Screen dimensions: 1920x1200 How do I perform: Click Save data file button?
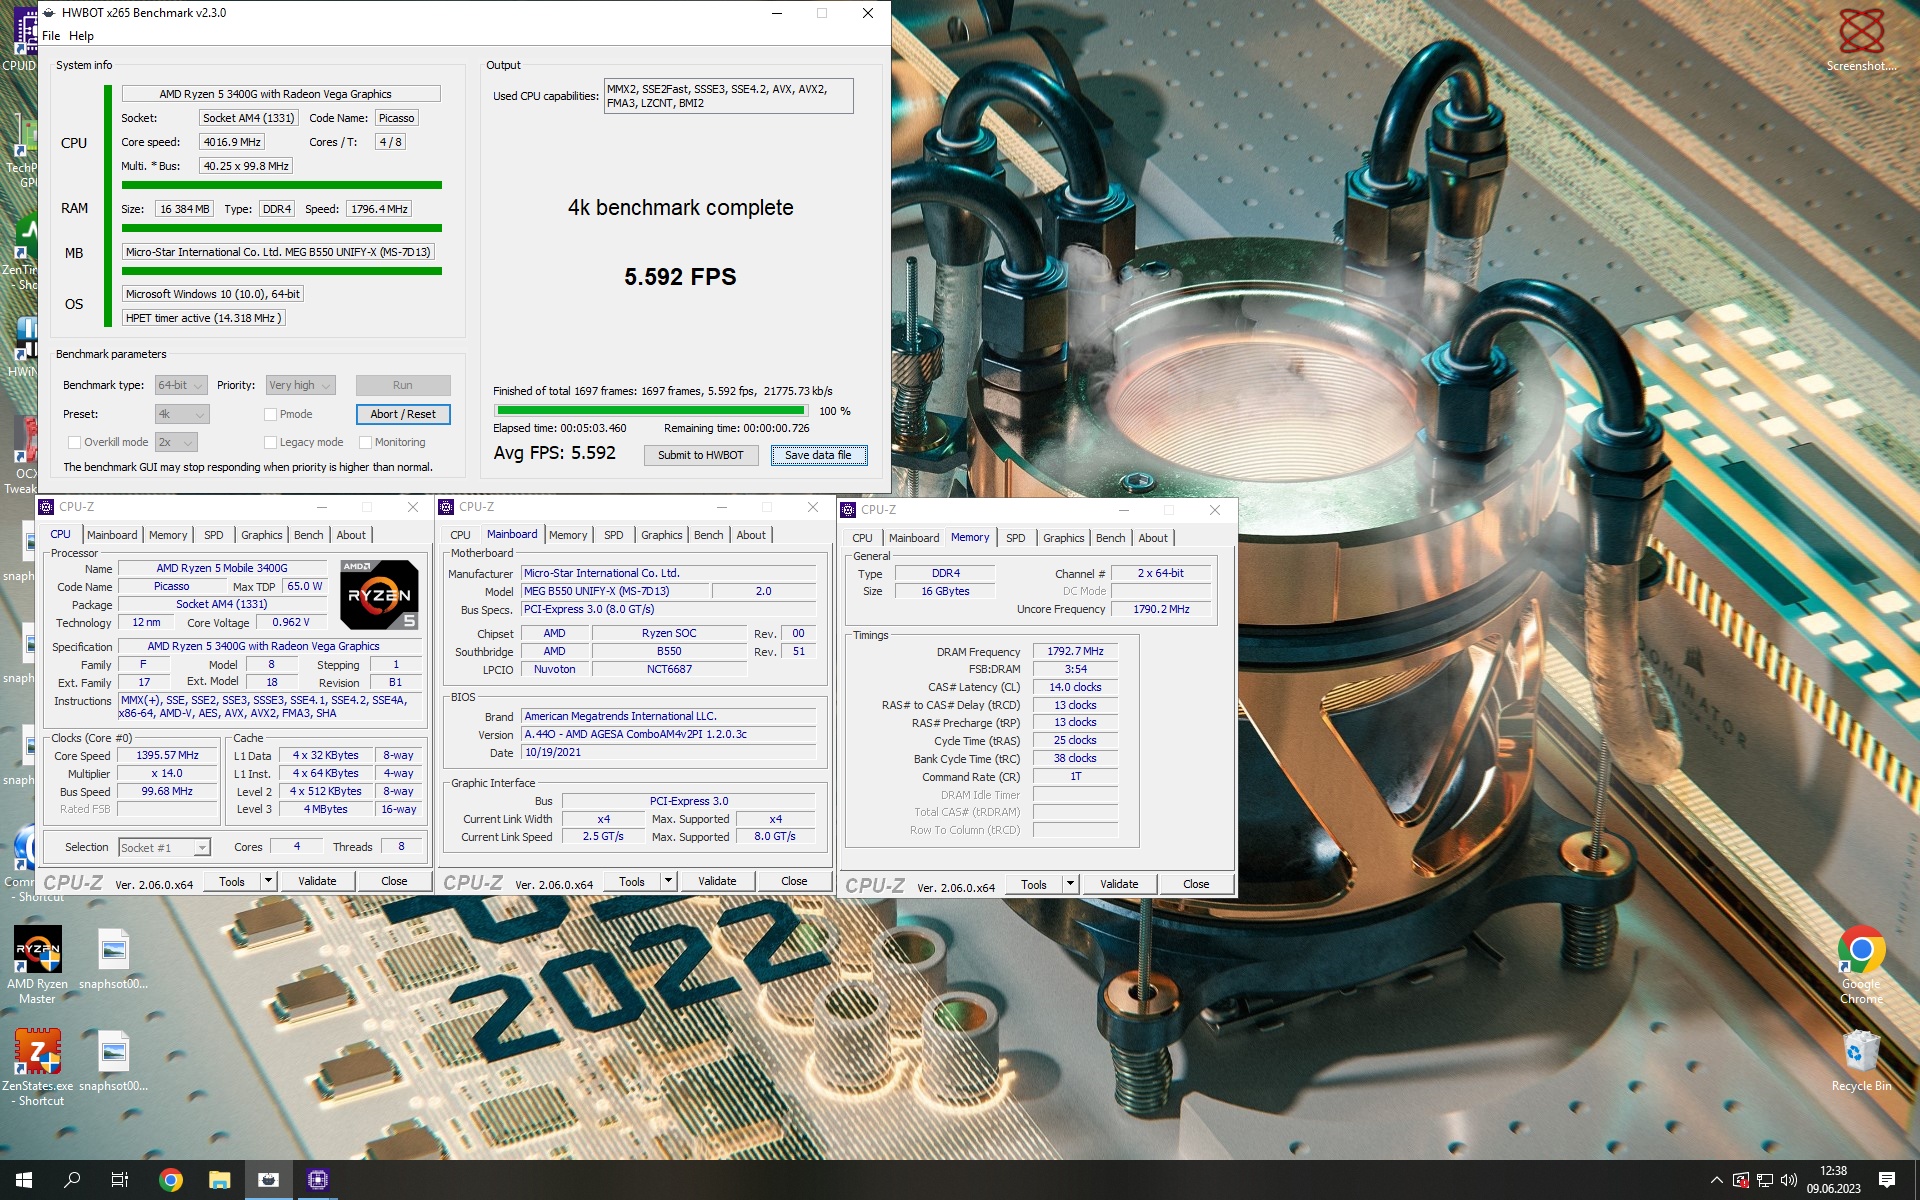click(x=818, y=455)
